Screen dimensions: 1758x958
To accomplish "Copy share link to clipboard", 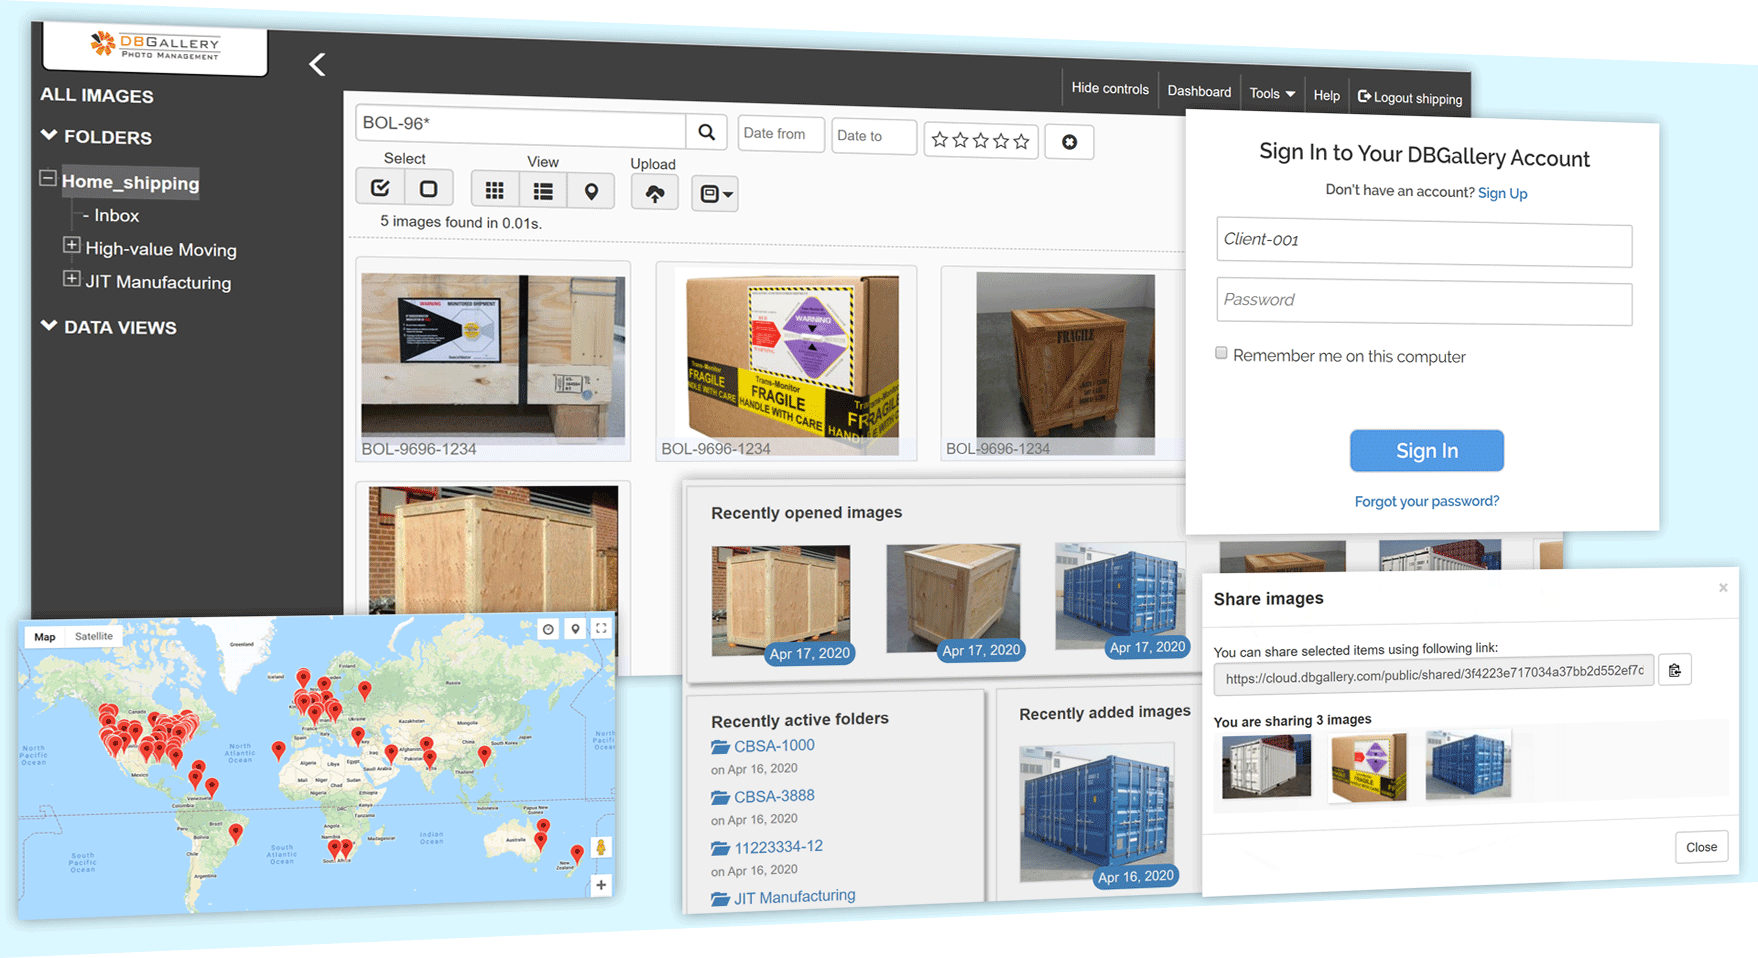I will pyautogui.click(x=1674, y=670).
